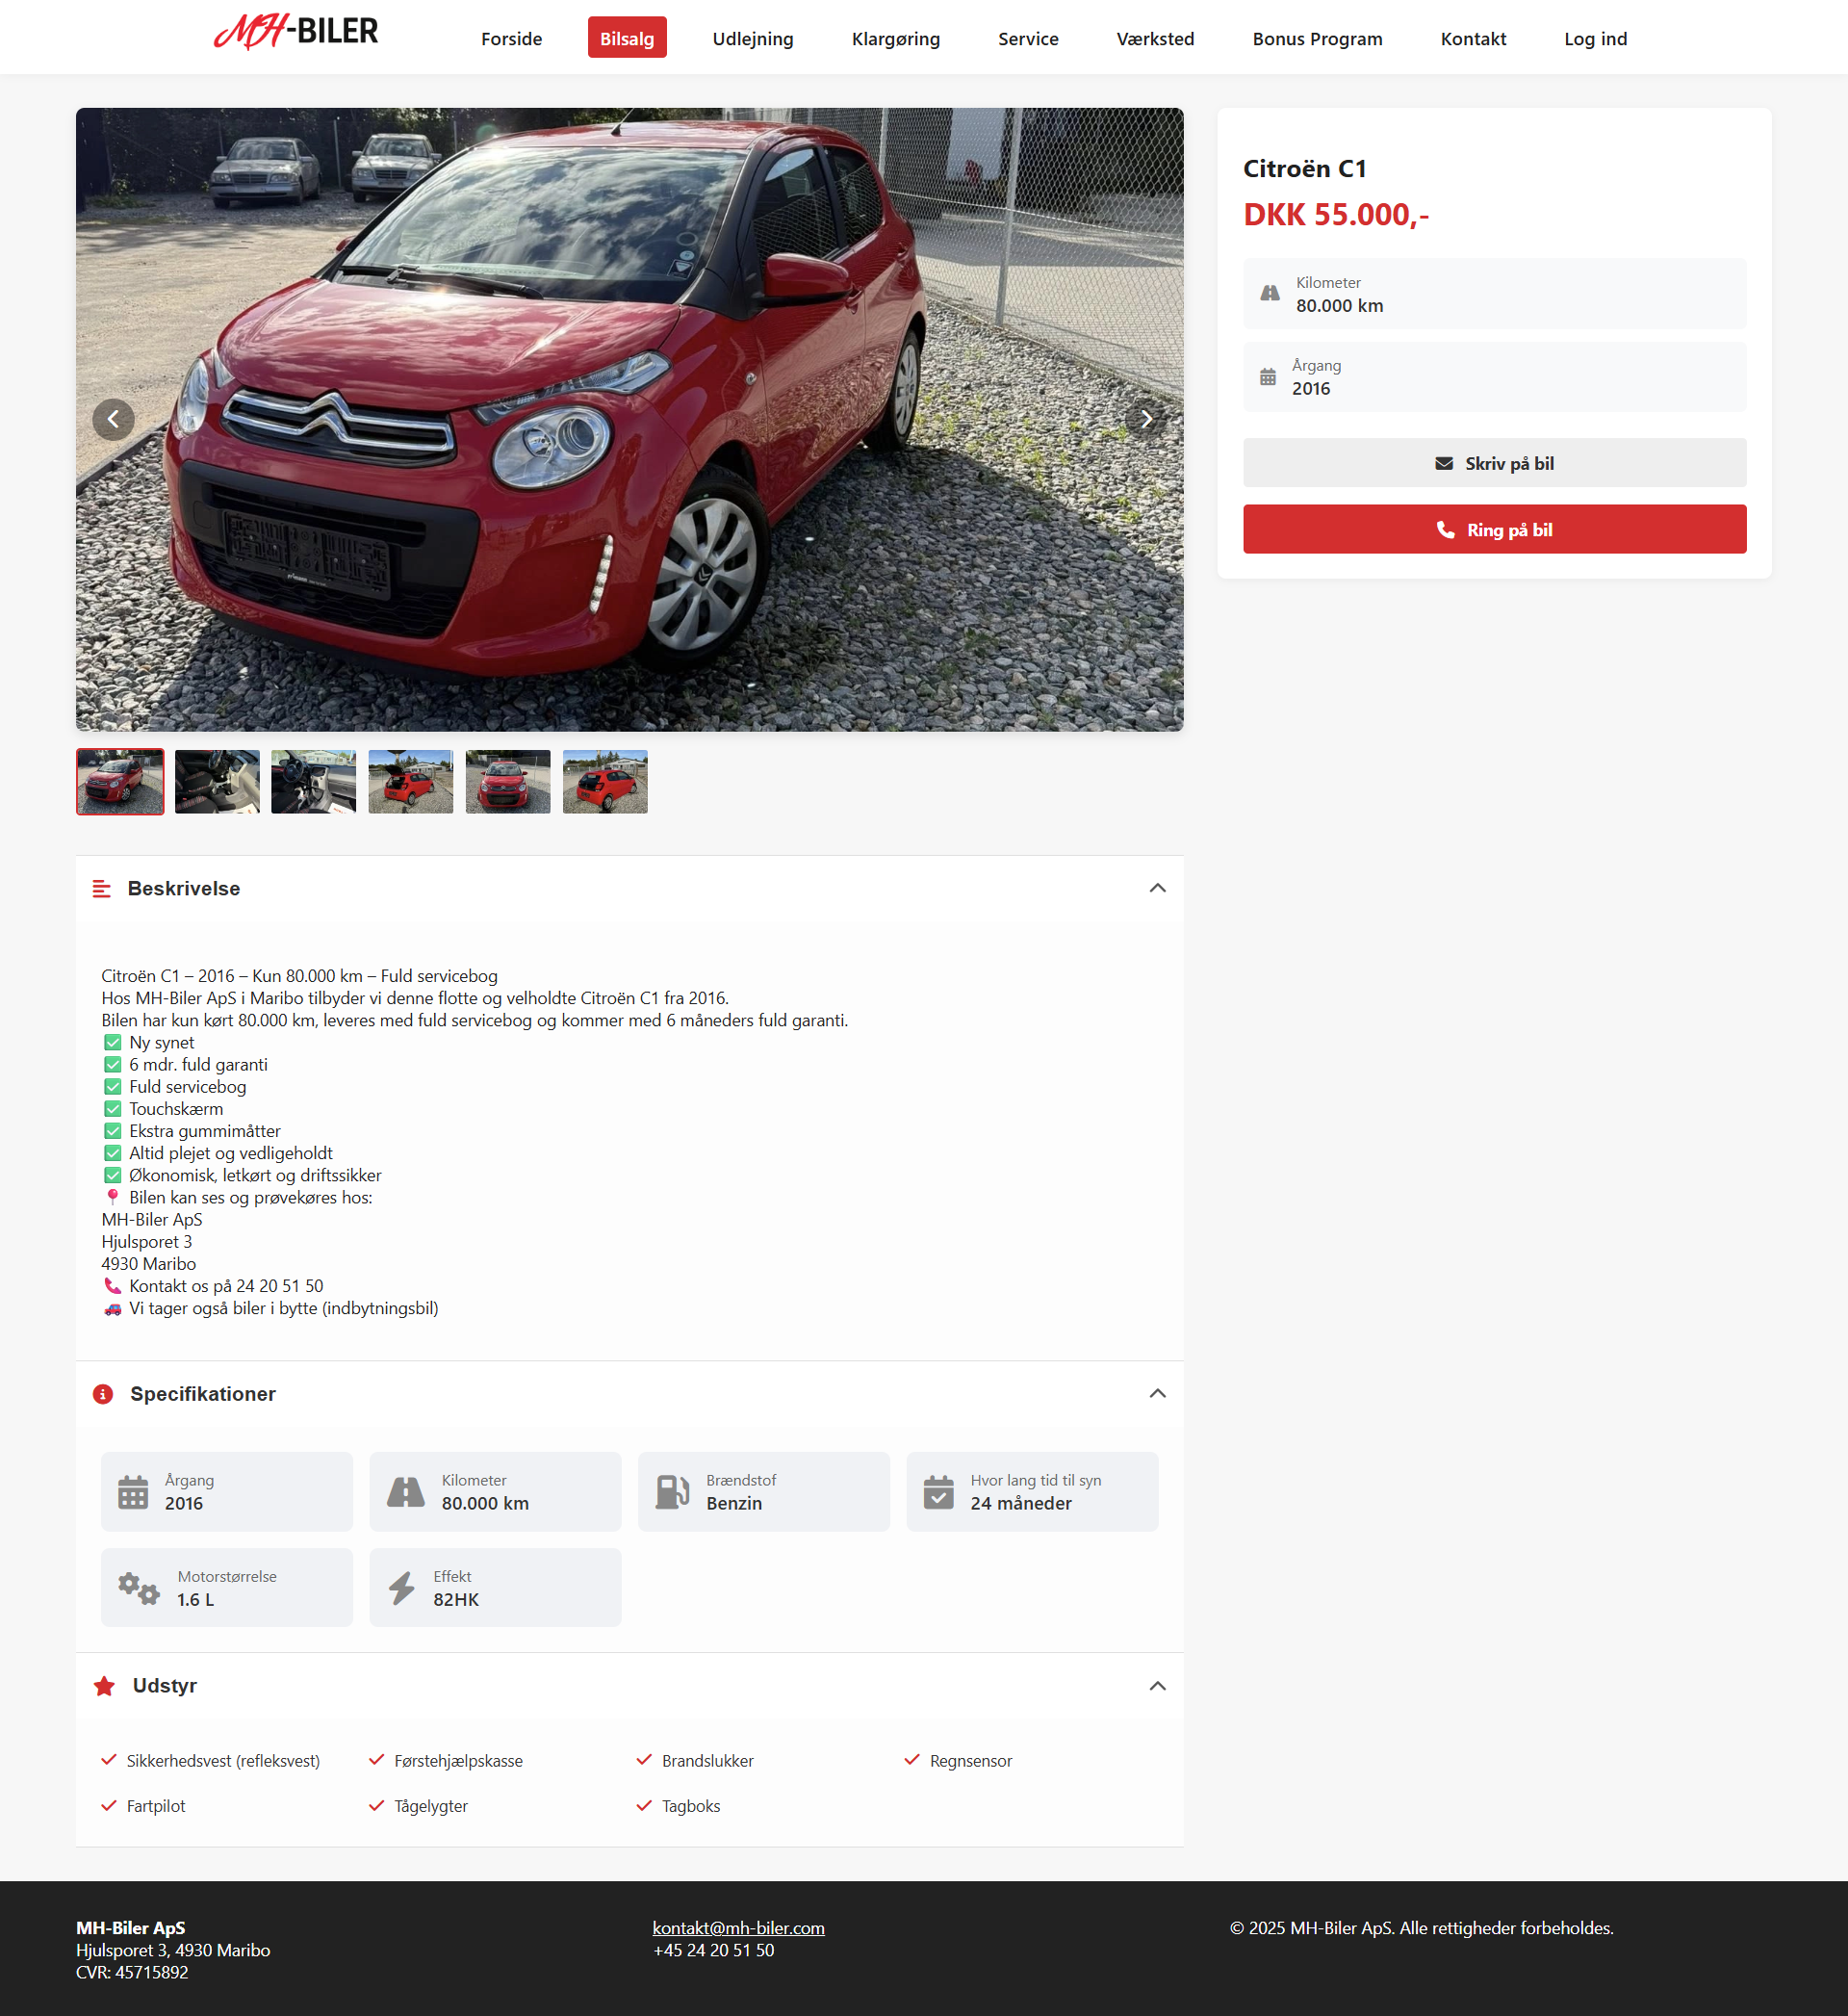Click the Skriv på bil button

[x=1494, y=463]
